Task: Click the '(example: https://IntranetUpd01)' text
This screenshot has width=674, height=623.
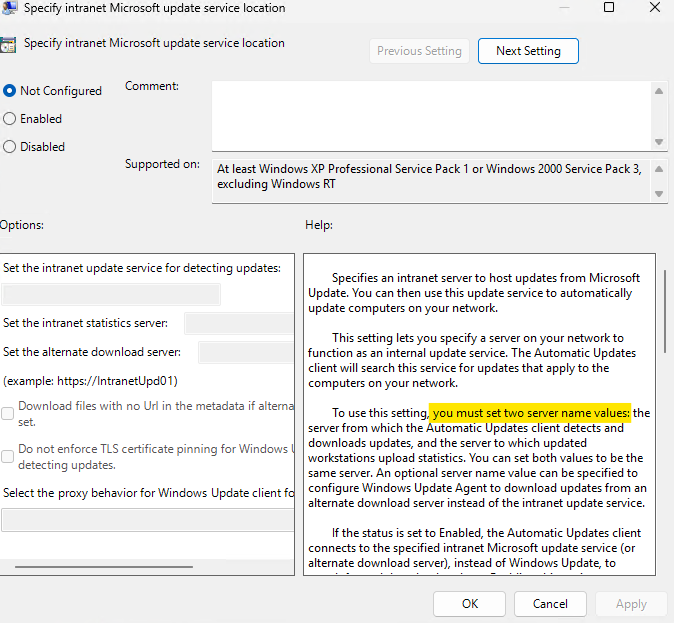Action: (x=90, y=381)
